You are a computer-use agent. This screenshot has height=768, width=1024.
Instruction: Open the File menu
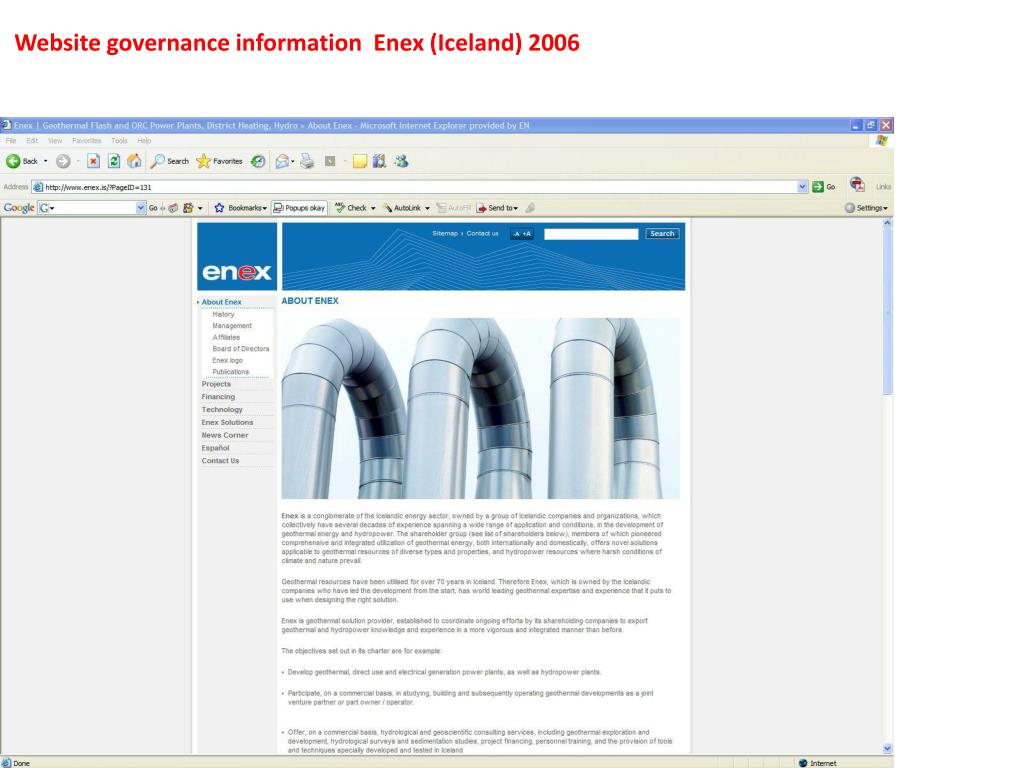pos(11,140)
